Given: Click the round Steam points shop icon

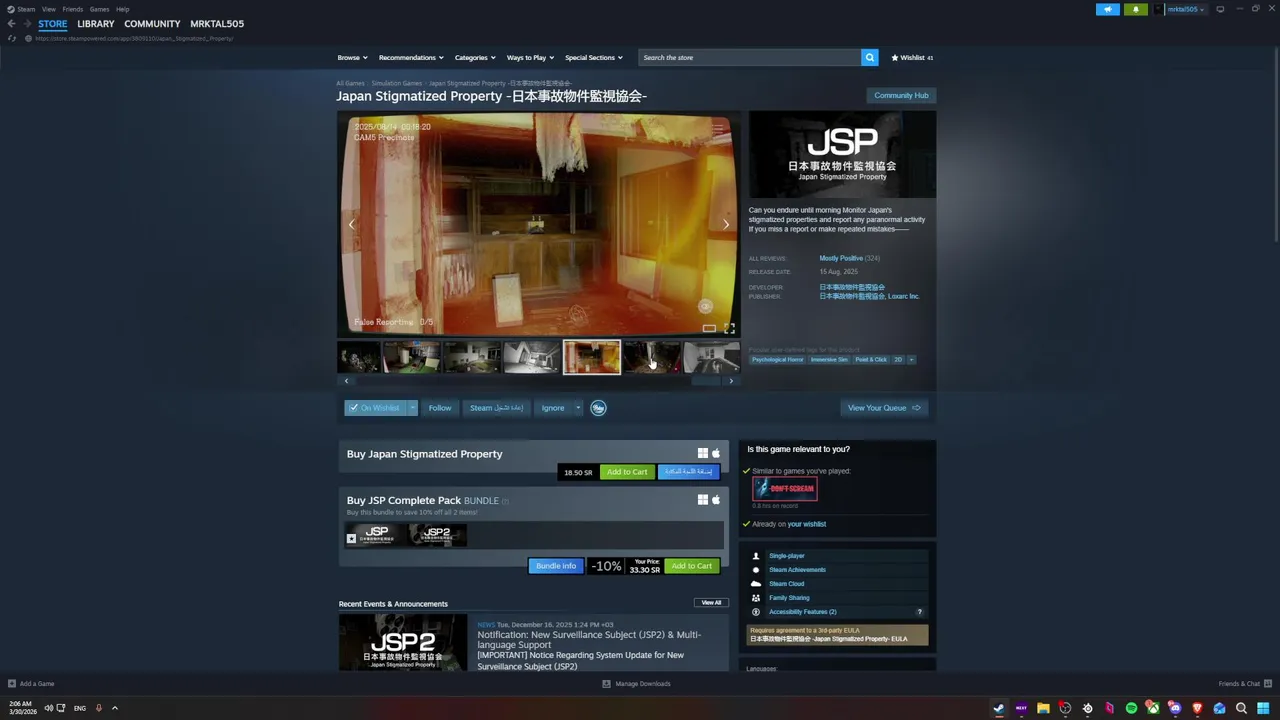Looking at the screenshot, I should pos(598,408).
